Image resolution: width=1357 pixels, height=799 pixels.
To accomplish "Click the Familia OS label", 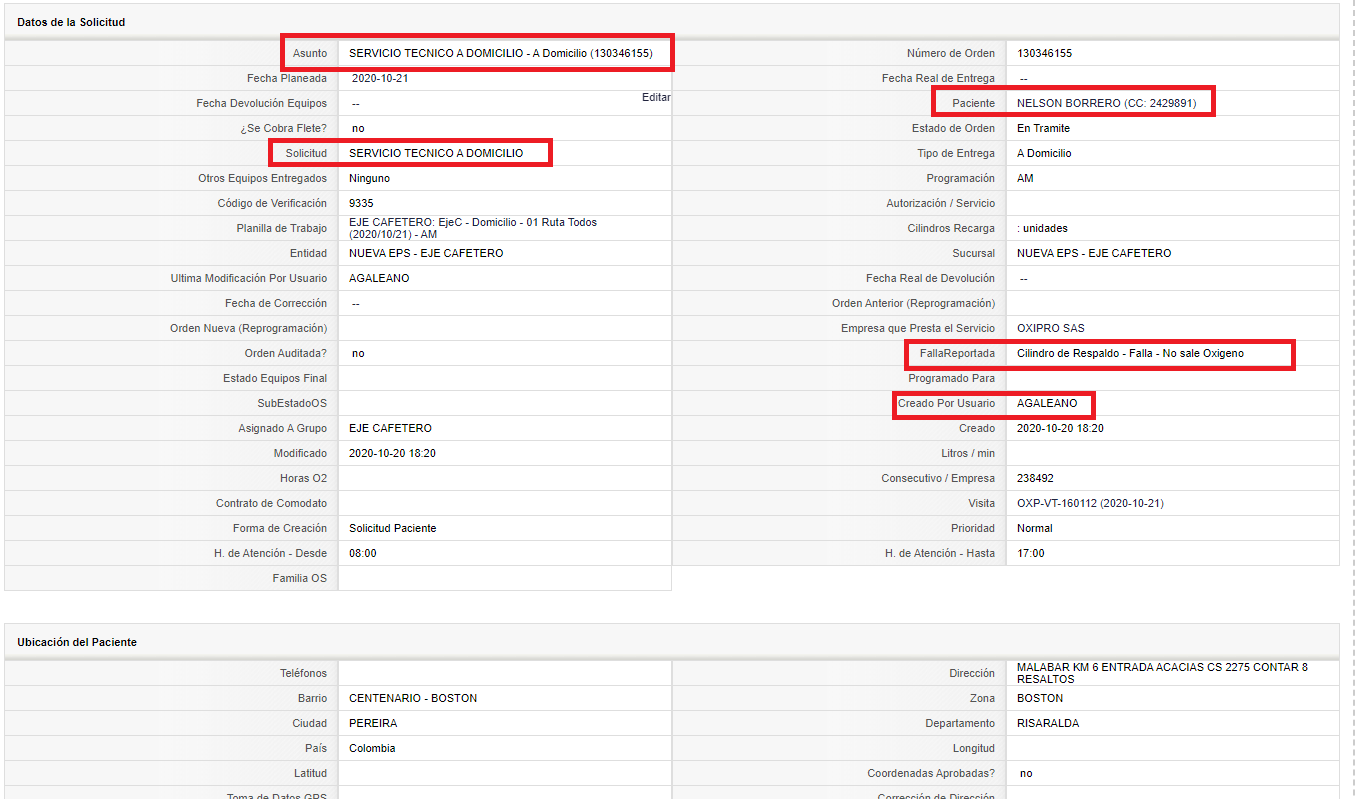I will point(300,578).
